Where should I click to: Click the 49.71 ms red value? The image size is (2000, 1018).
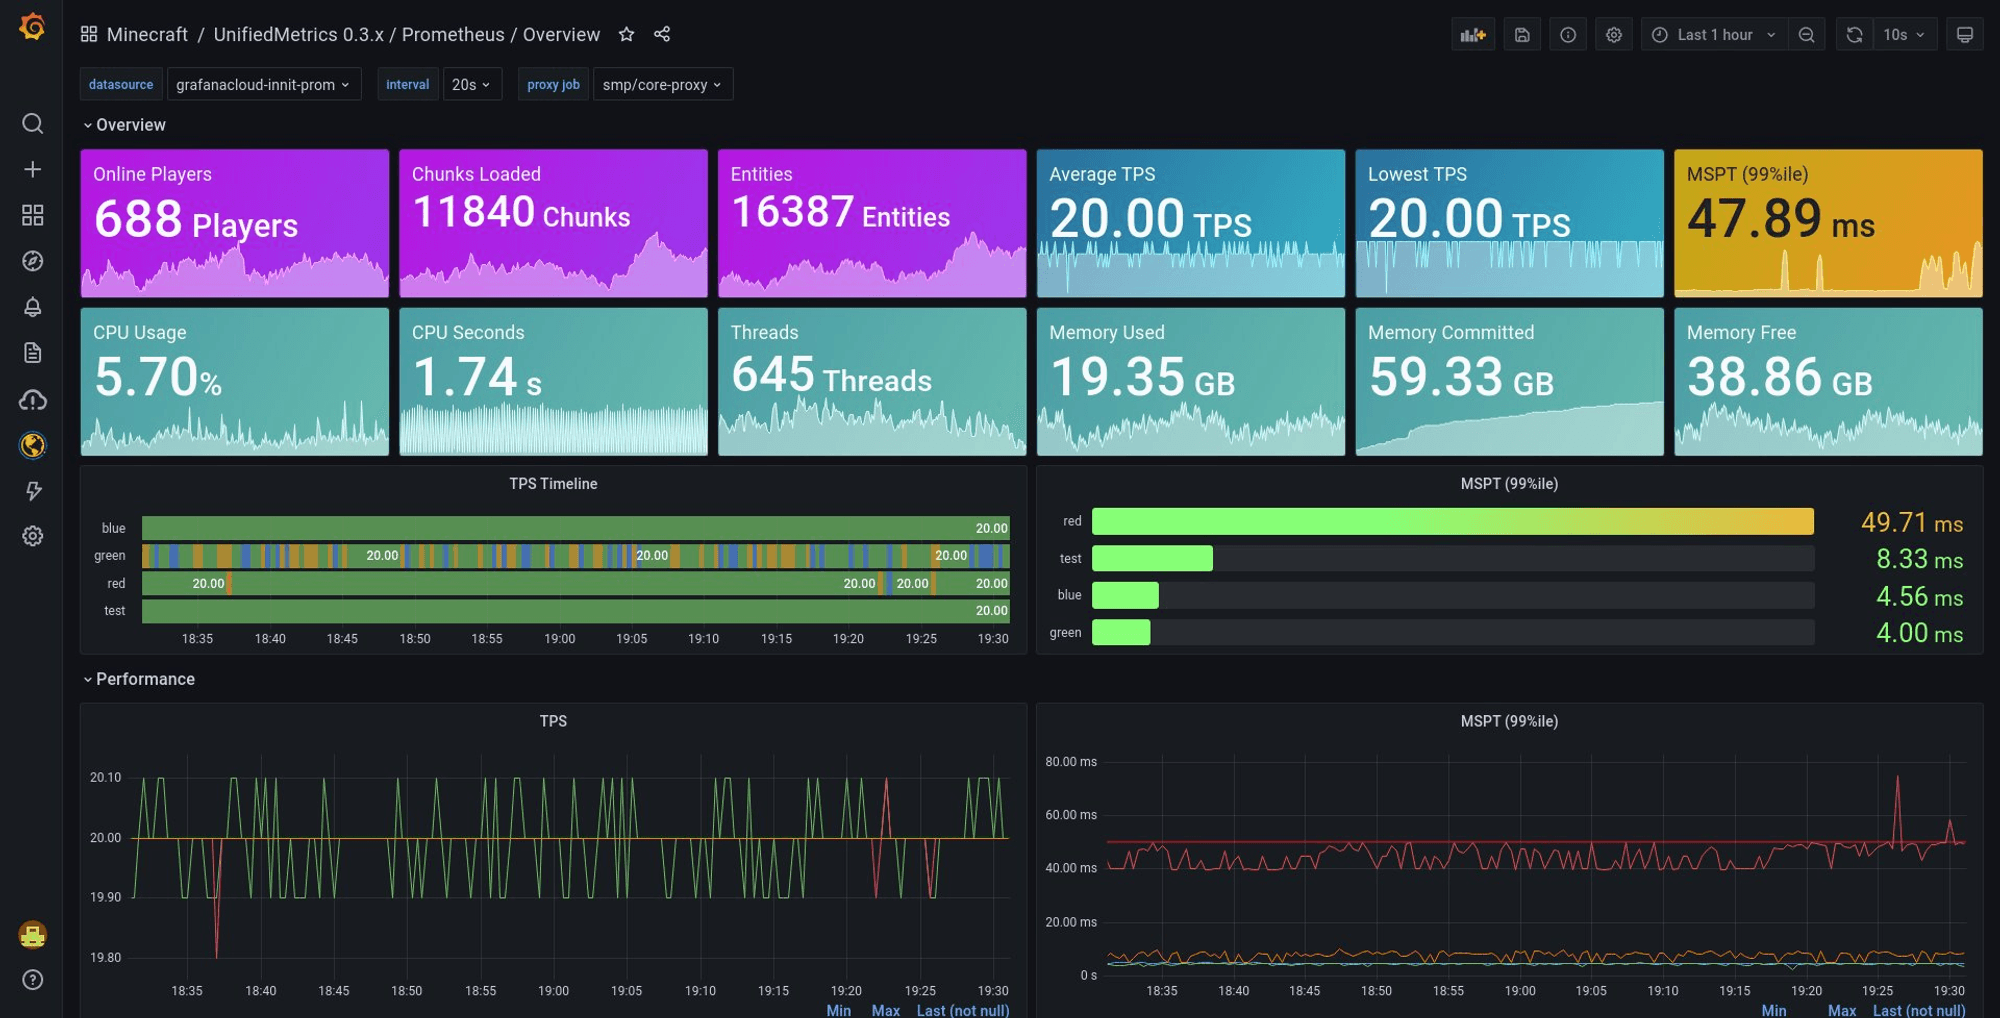(x=1912, y=522)
